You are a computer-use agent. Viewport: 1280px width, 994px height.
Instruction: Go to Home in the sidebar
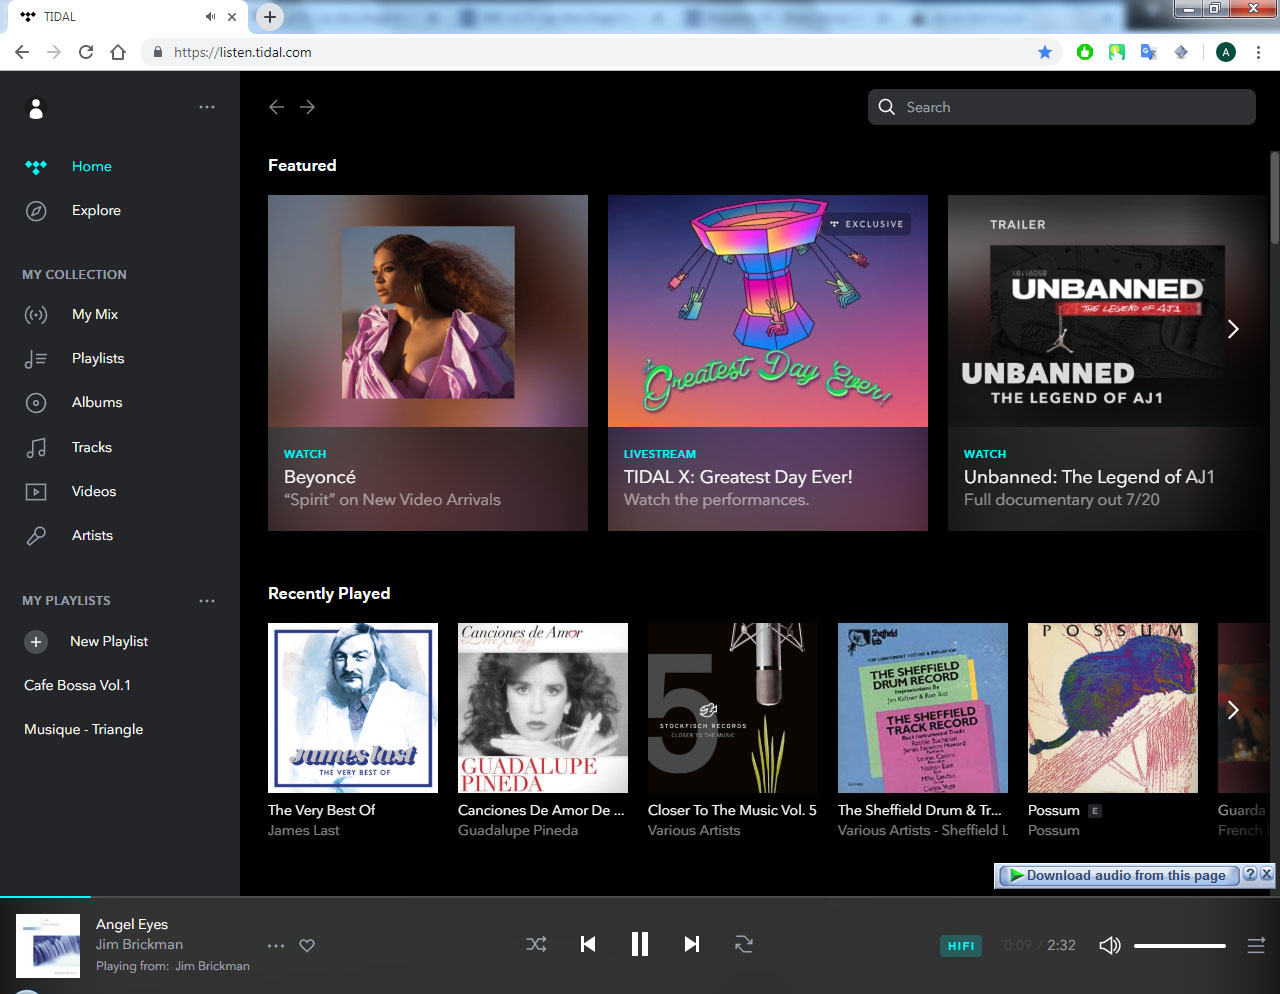pos(92,166)
